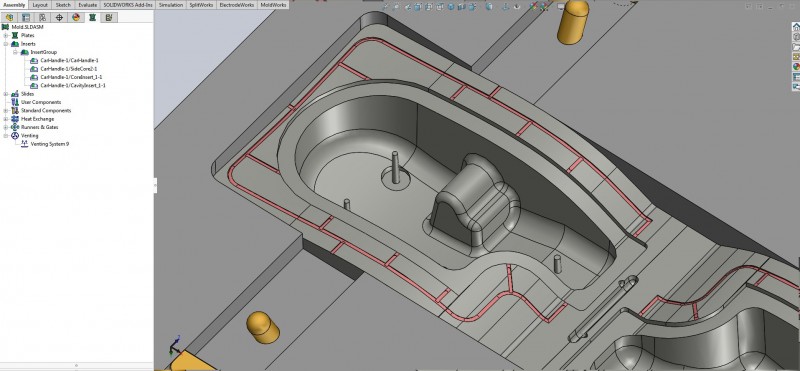Click the coordinate triad in viewport corner
This screenshot has width=800, height=371.
174,346
